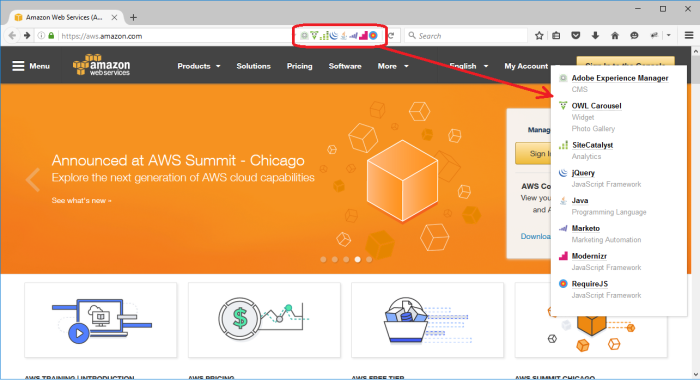Click the page vertical scrollbar
This screenshot has height=380, width=700.
pyautogui.click(x=696, y=213)
